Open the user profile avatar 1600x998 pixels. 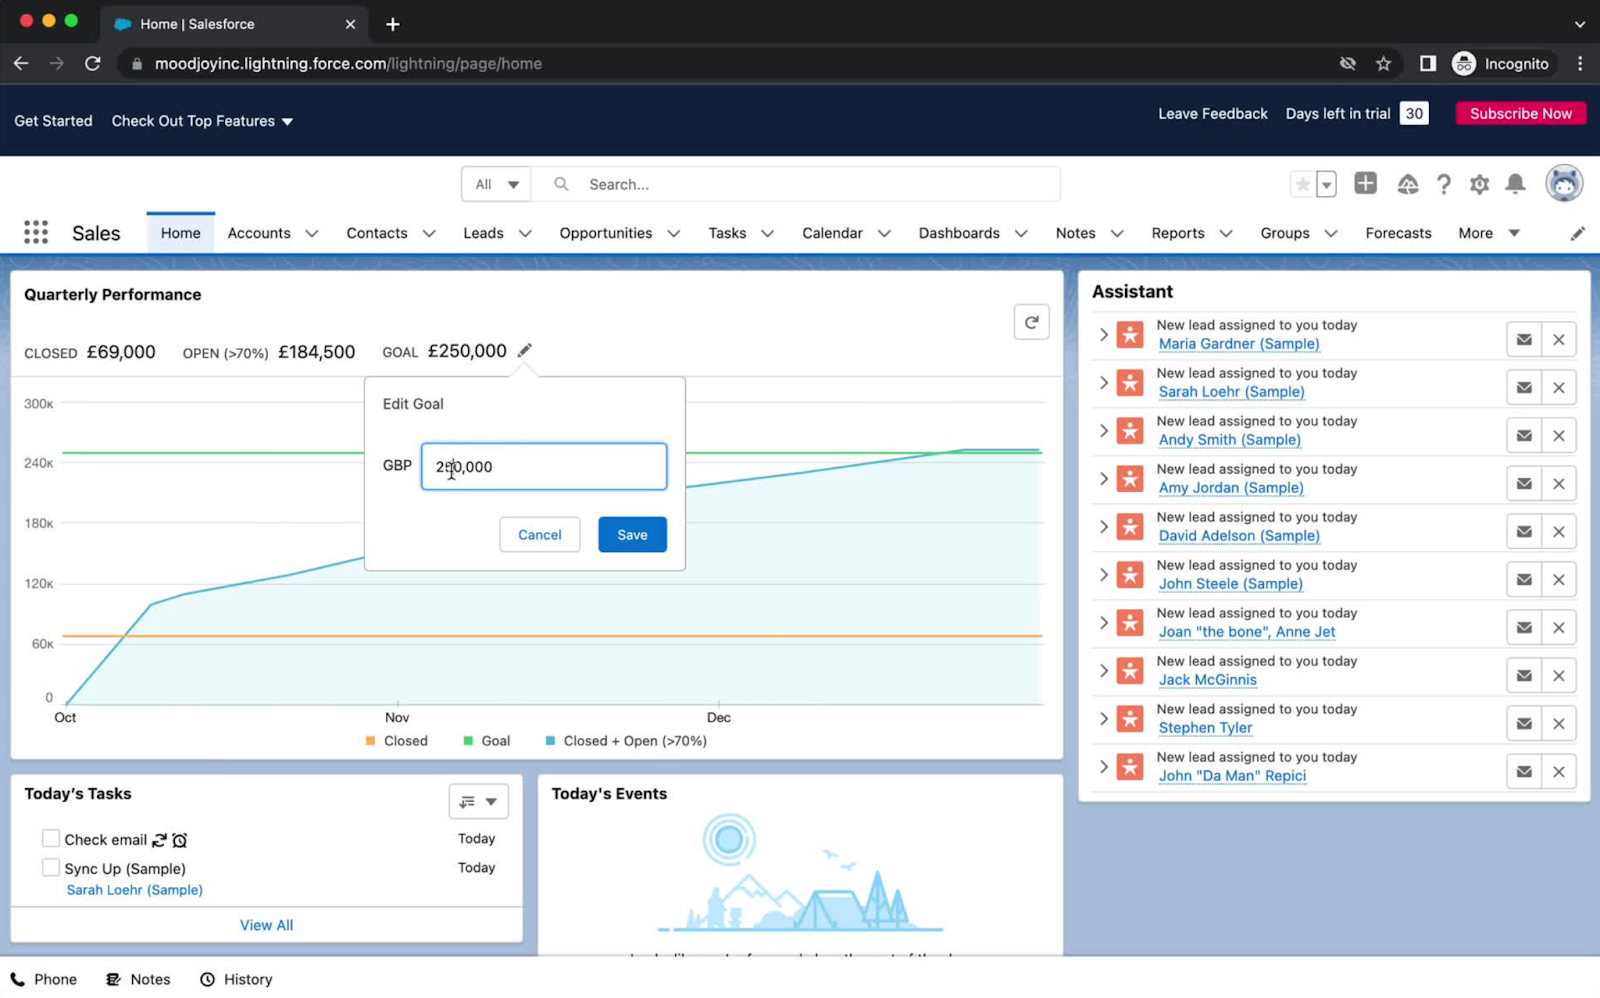[1564, 183]
